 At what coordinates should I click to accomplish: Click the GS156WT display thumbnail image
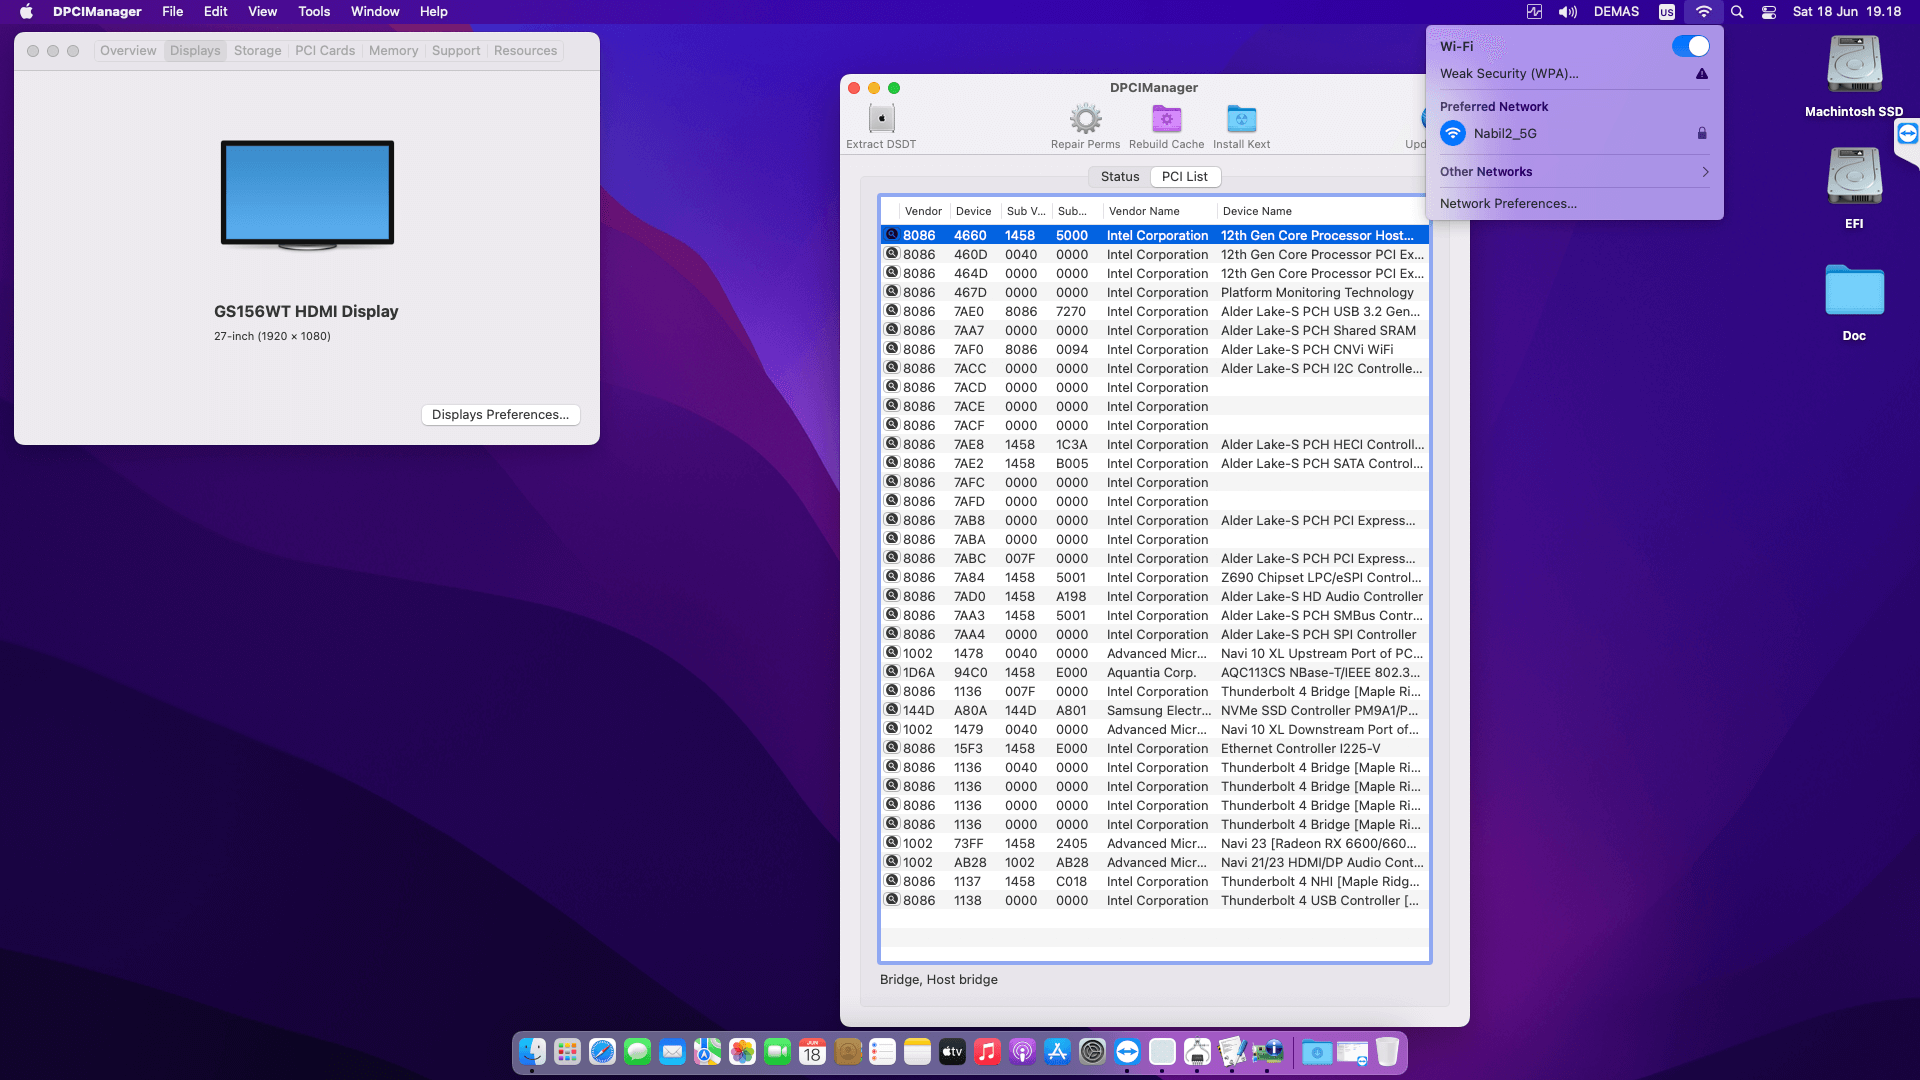[307, 195]
